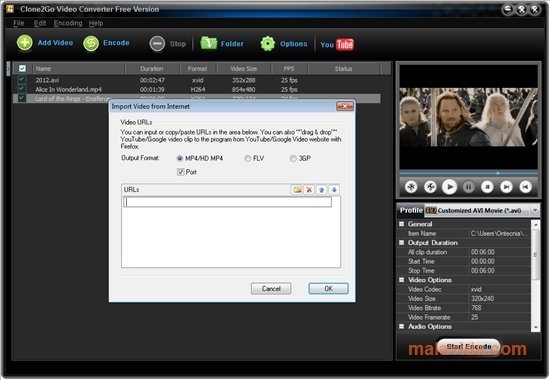Click the properties panel scrollbar
Screen dimensions: 550x380
(x=535, y=254)
